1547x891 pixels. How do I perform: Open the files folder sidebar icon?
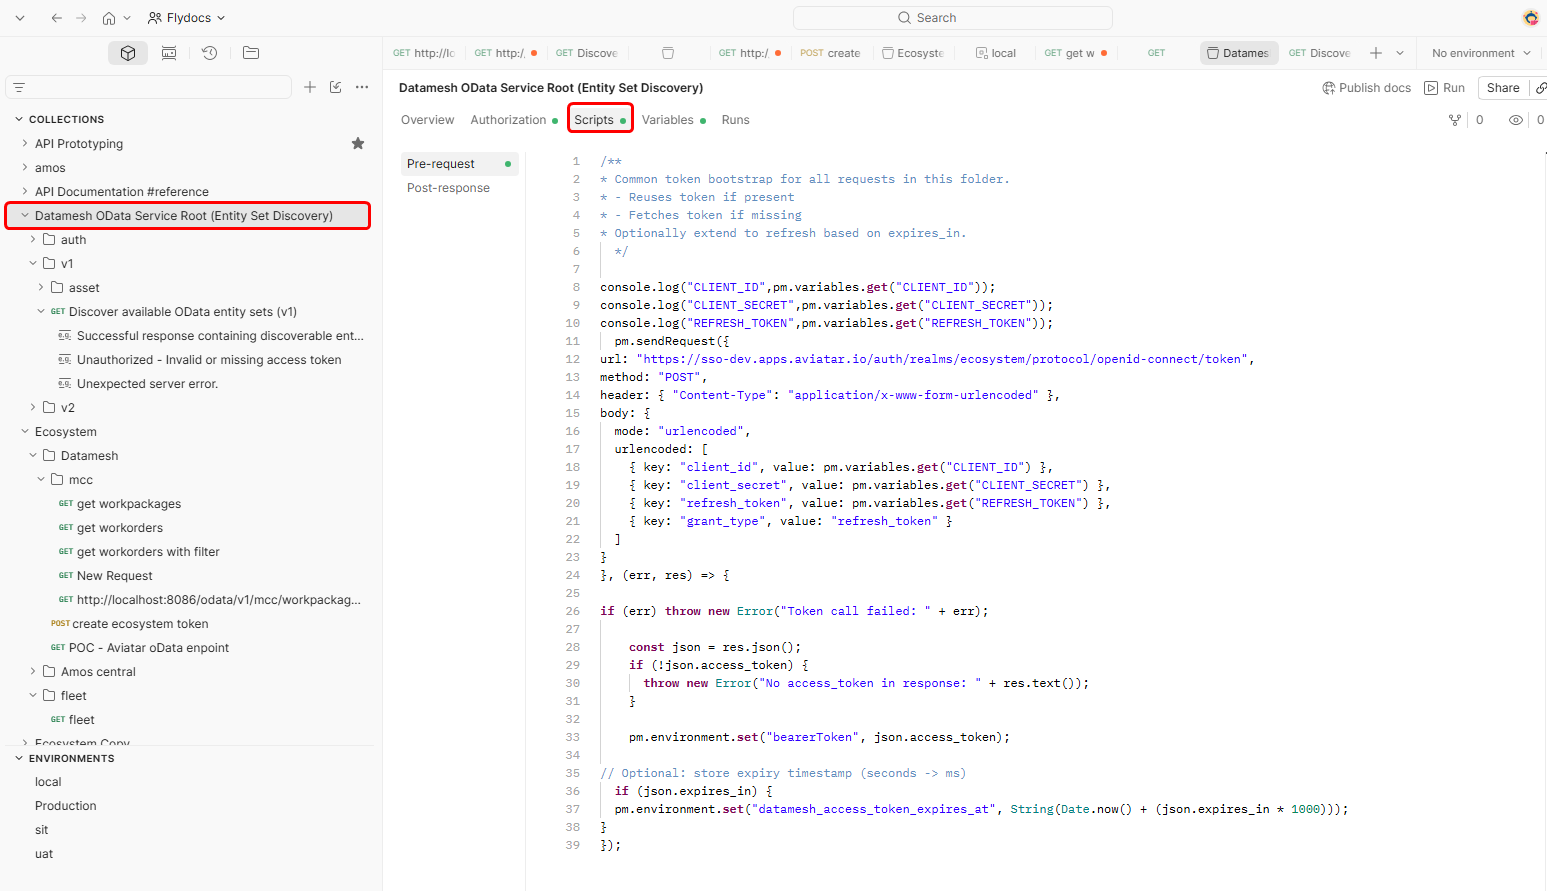251,53
